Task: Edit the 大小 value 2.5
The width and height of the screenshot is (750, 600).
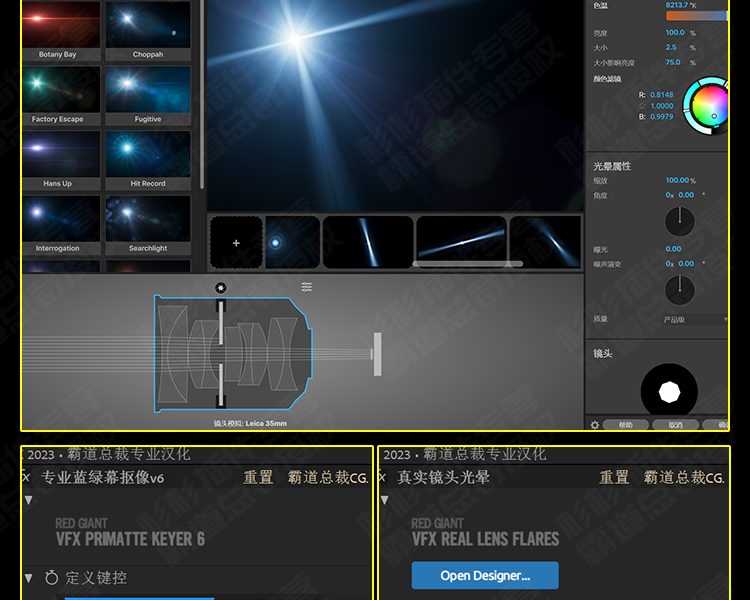Action: coord(671,47)
